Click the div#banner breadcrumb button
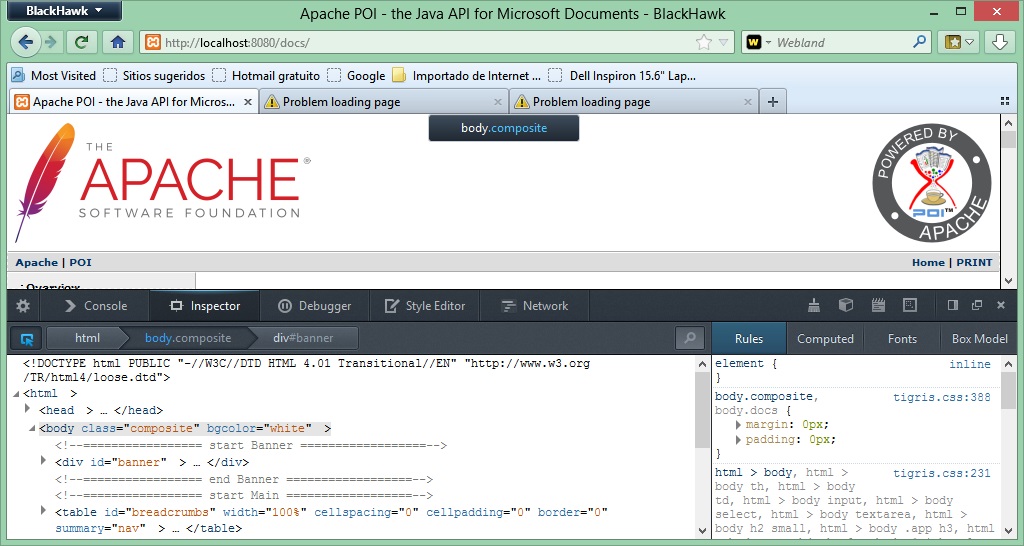The width and height of the screenshot is (1024, 546). (x=303, y=338)
